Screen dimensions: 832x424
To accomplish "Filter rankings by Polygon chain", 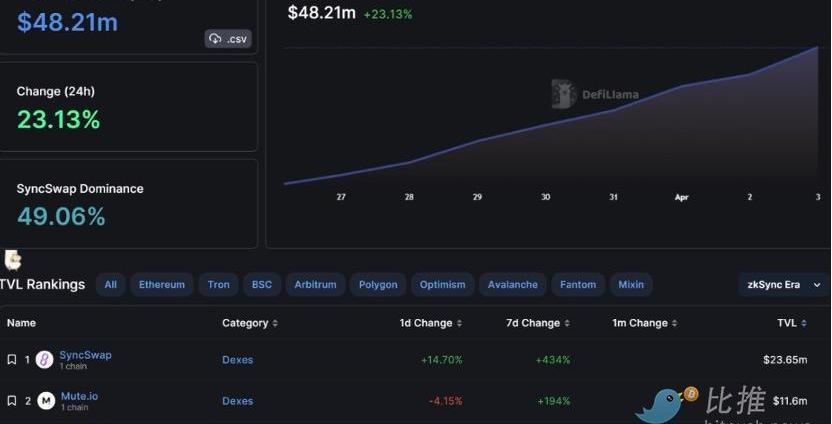I will (378, 285).
